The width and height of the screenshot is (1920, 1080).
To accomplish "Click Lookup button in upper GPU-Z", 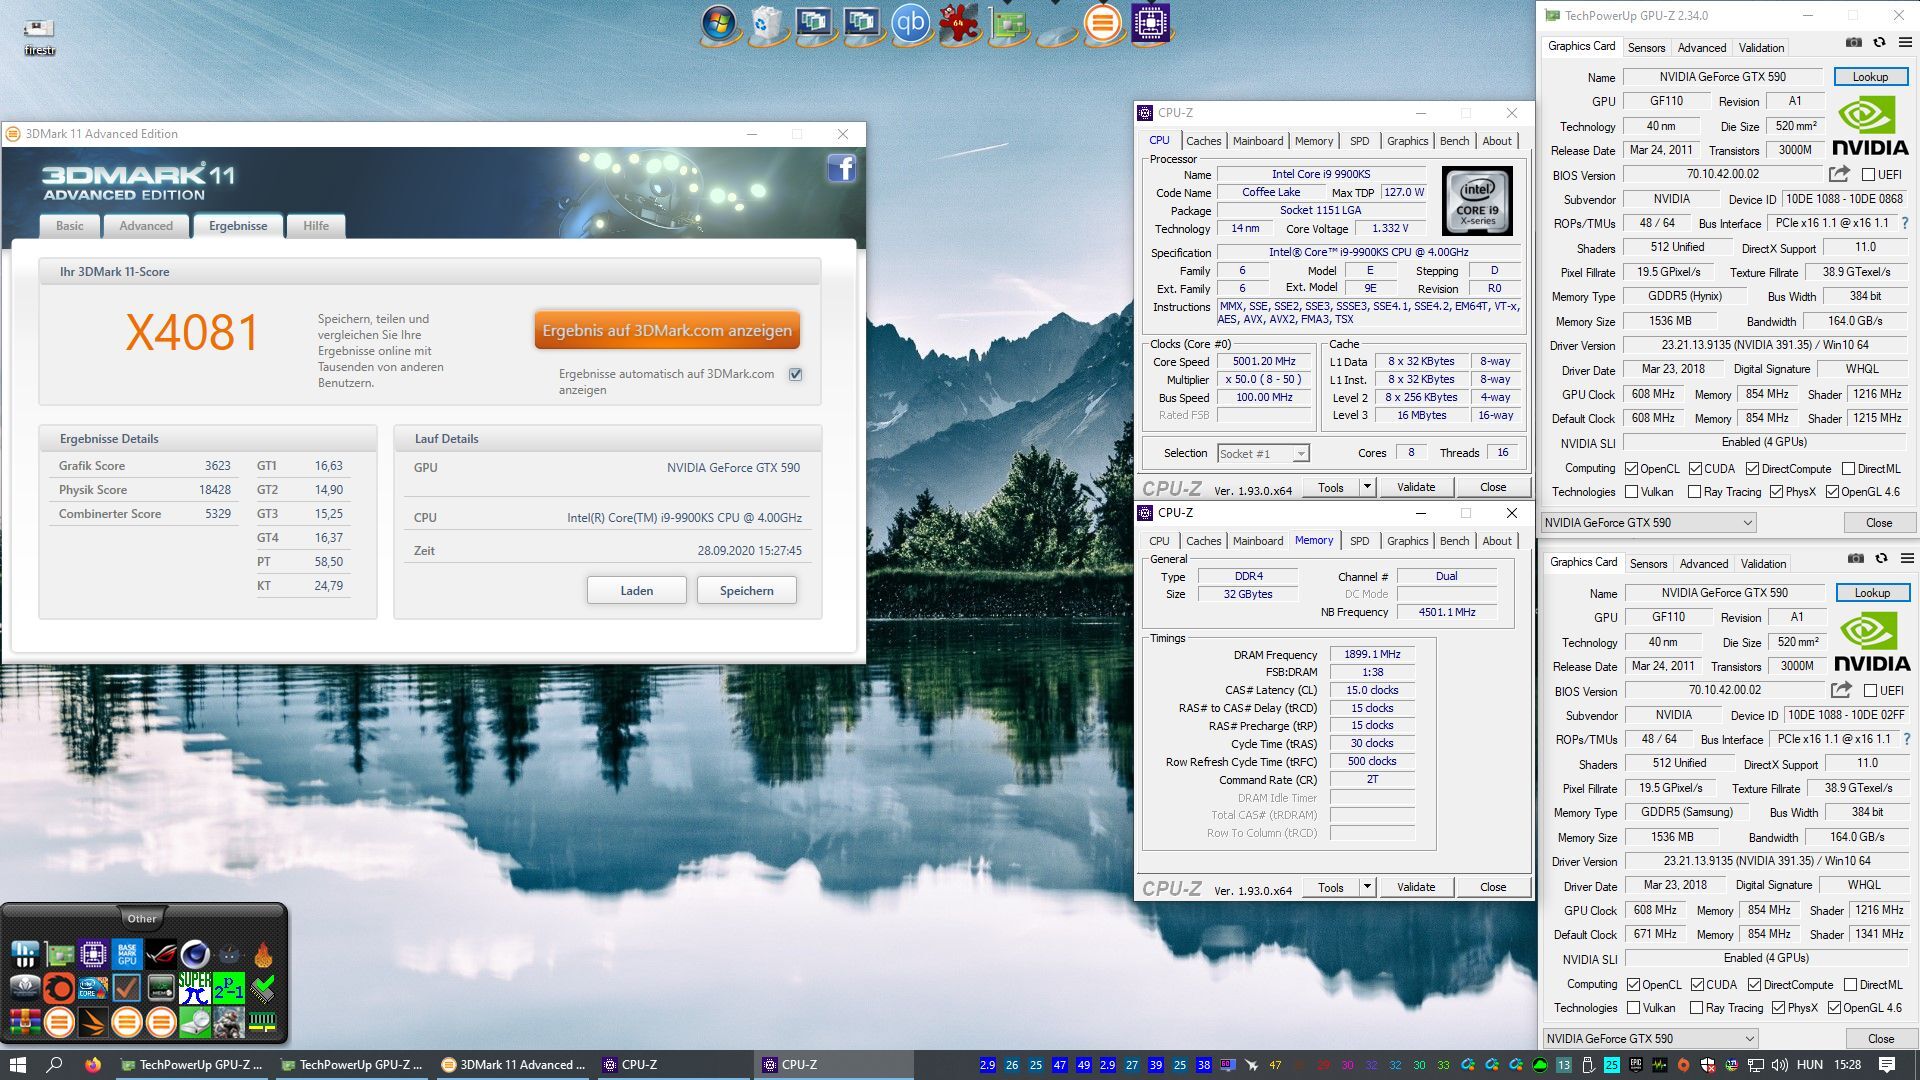I will click(1870, 77).
